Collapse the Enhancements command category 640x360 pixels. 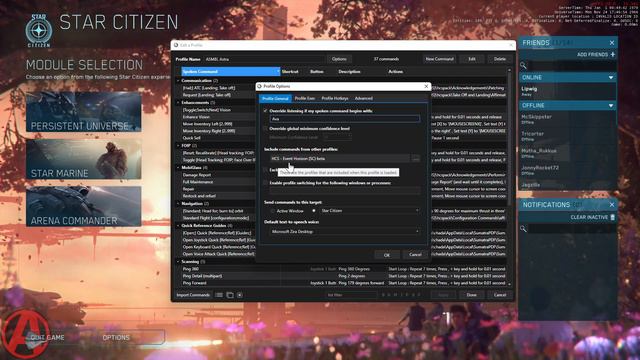tap(178, 102)
